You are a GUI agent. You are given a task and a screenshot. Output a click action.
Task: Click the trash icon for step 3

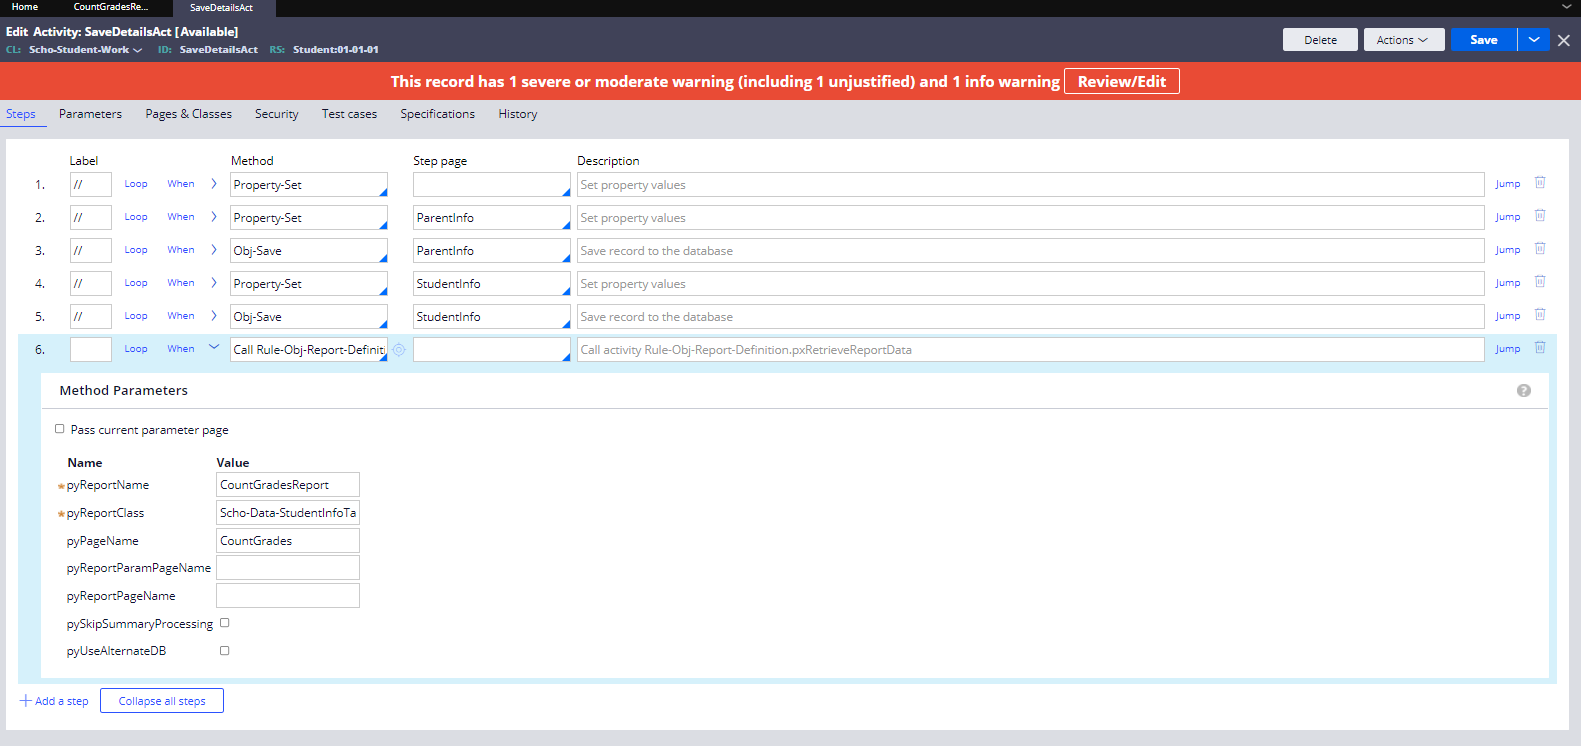(x=1540, y=249)
